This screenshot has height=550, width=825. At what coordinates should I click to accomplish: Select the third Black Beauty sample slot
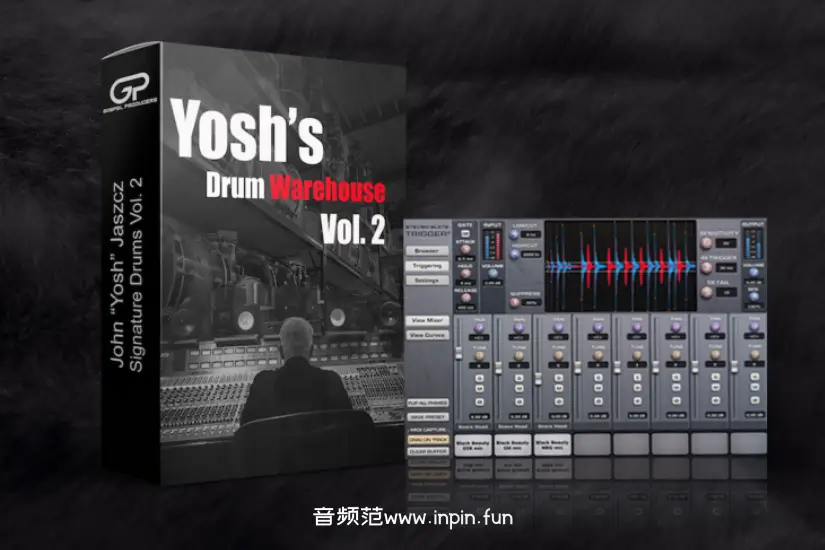coord(552,445)
